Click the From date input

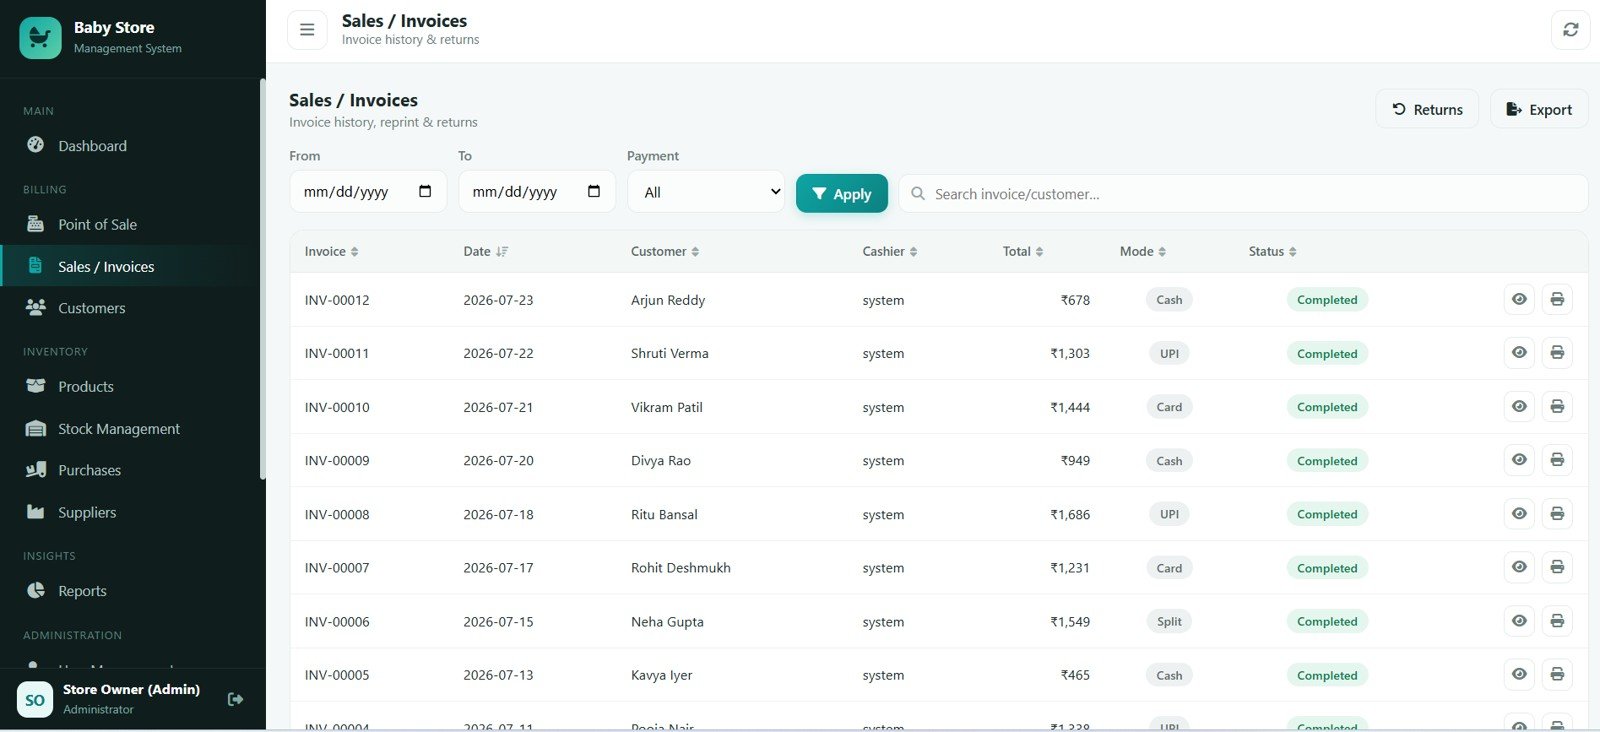(368, 192)
